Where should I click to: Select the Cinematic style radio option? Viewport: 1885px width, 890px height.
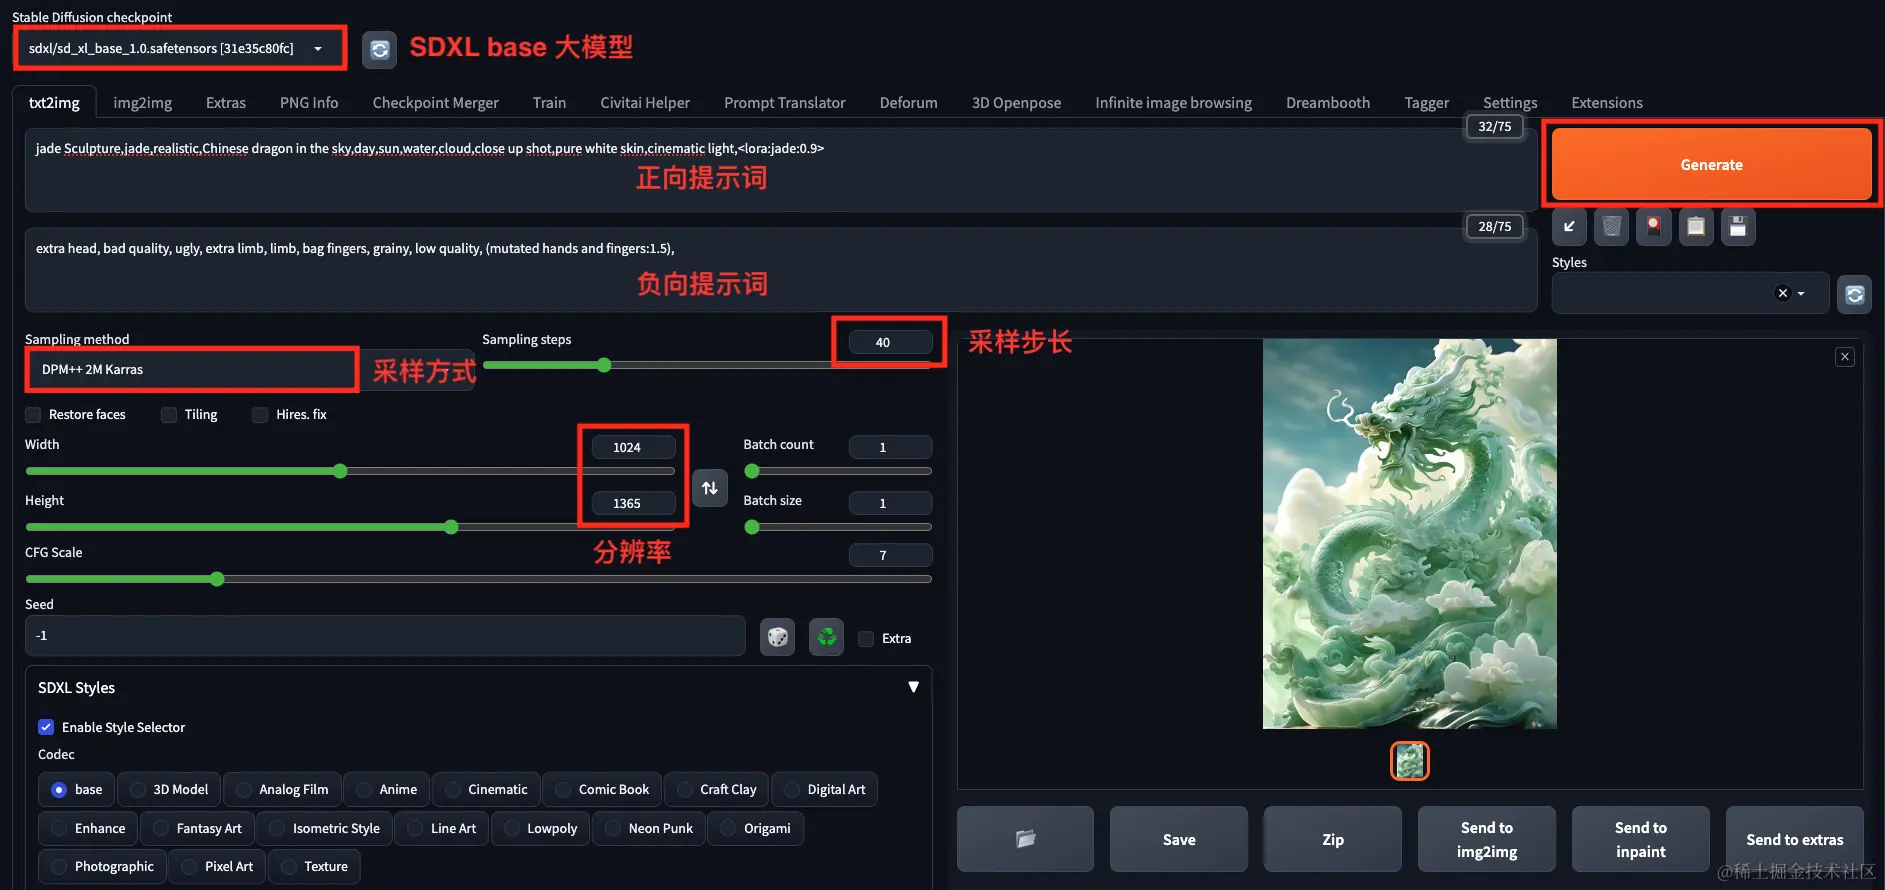(x=486, y=789)
